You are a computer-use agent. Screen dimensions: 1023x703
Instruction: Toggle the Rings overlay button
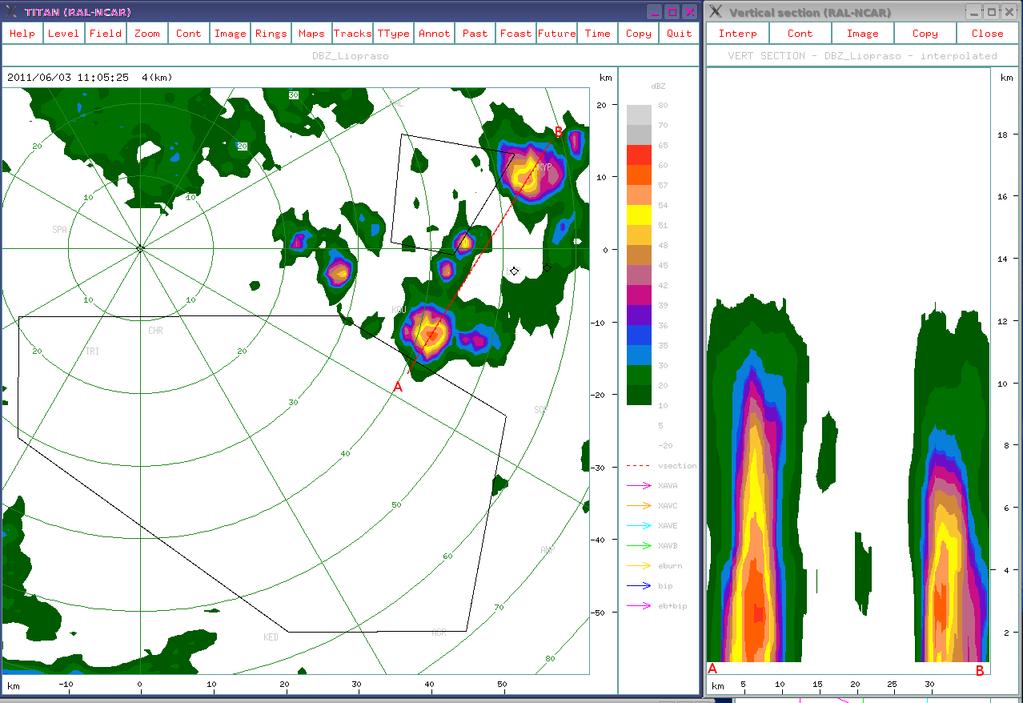(x=271, y=33)
